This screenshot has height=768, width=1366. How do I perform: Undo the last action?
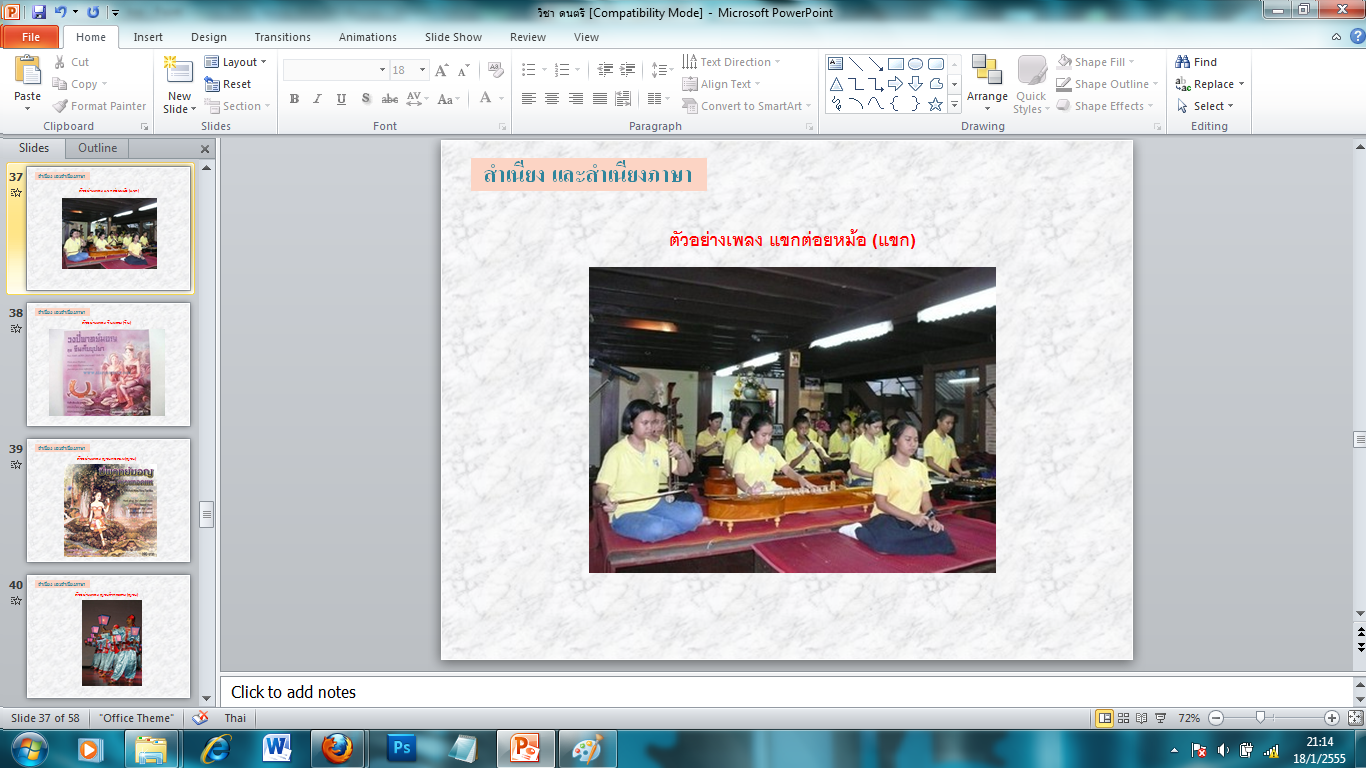click(60, 13)
